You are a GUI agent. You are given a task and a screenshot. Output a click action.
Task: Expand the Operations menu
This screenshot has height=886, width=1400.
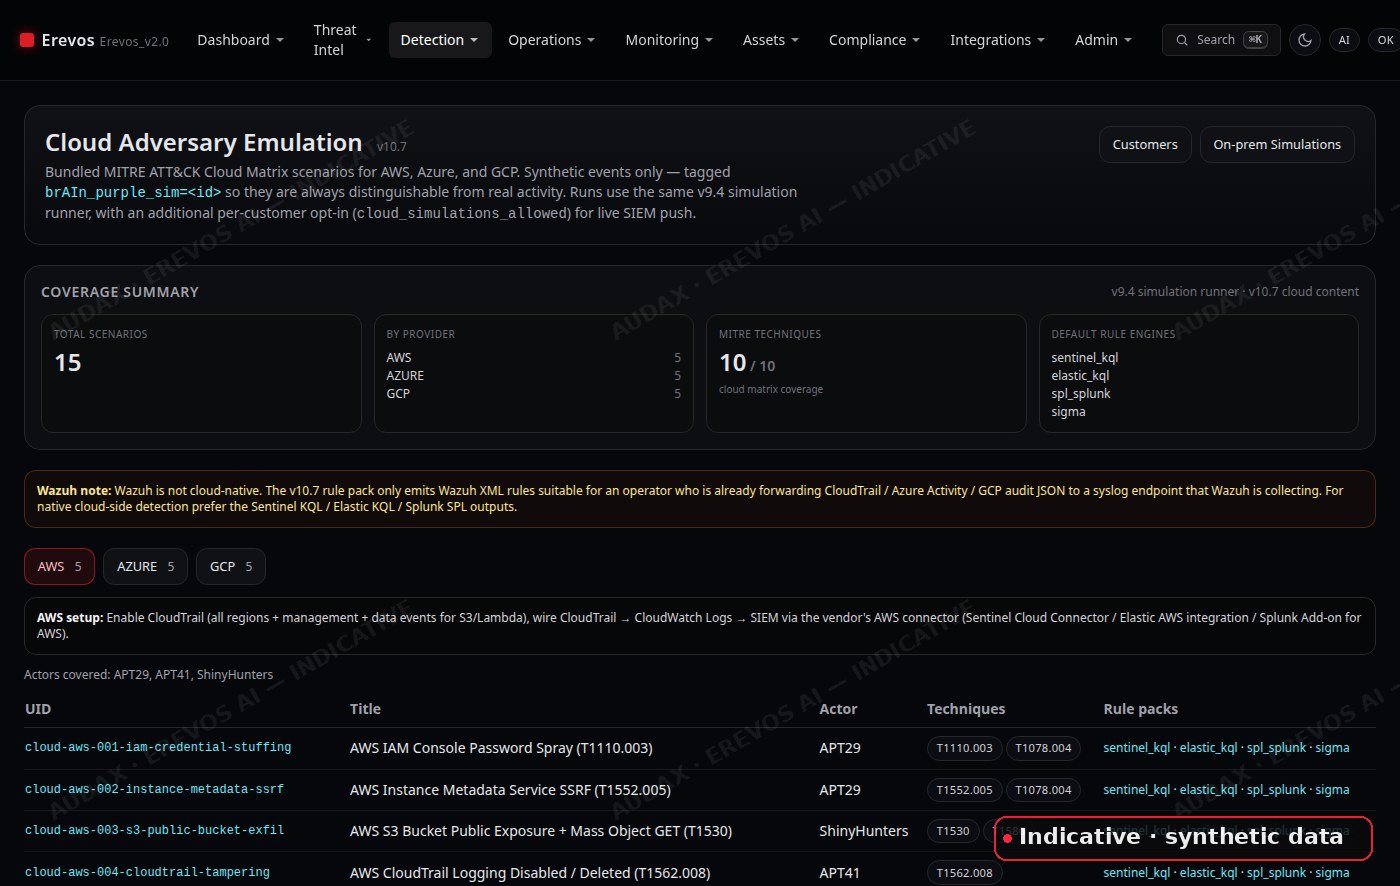click(x=551, y=40)
